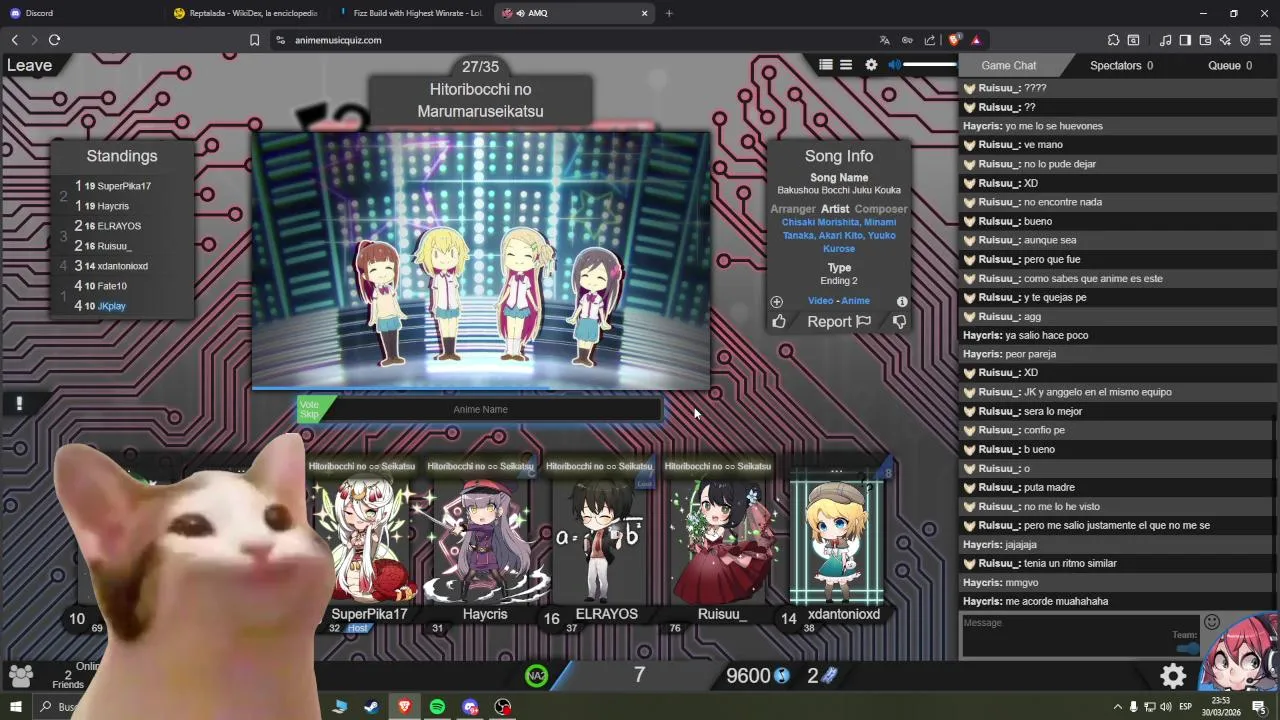This screenshot has height=720, width=1280.
Task: Open quiz settings gear icon
Action: 871,65
